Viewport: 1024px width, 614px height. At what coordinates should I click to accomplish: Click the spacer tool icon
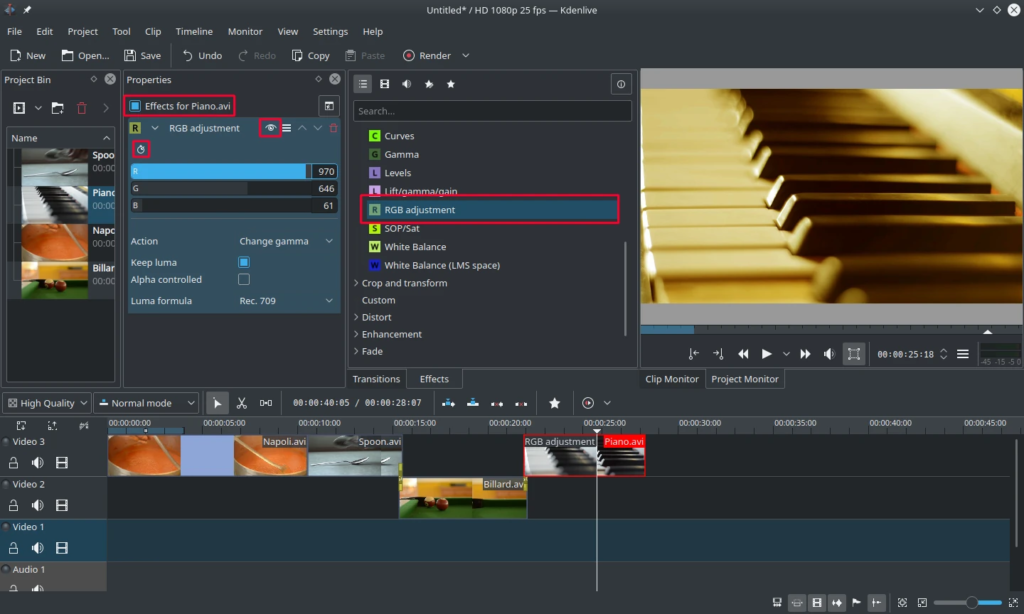[x=266, y=403]
